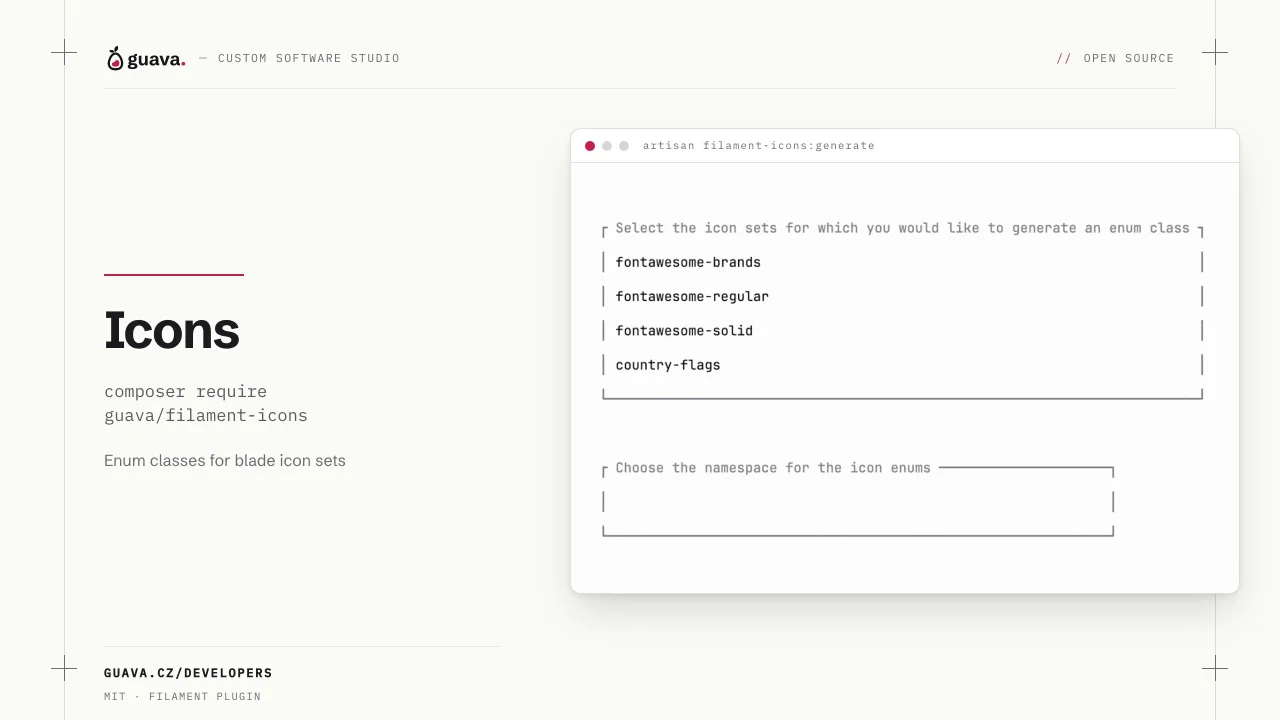This screenshot has width=1280, height=720.
Task: Click the Icons heading
Action: tap(172, 330)
